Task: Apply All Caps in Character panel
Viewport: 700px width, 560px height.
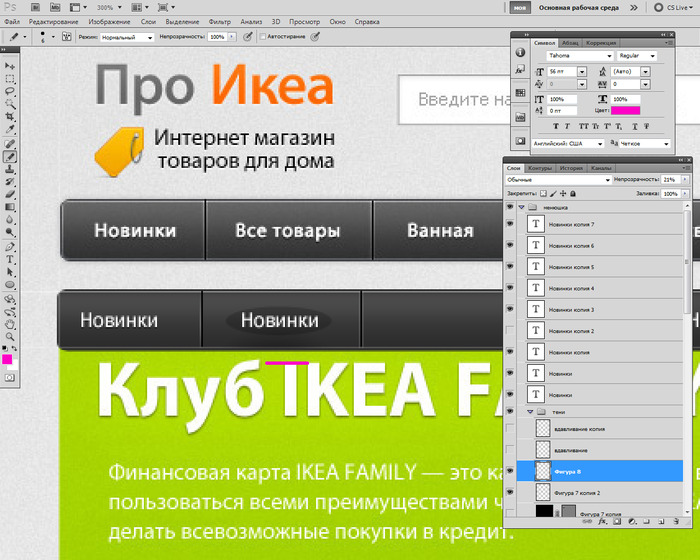Action: [x=583, y=126]
